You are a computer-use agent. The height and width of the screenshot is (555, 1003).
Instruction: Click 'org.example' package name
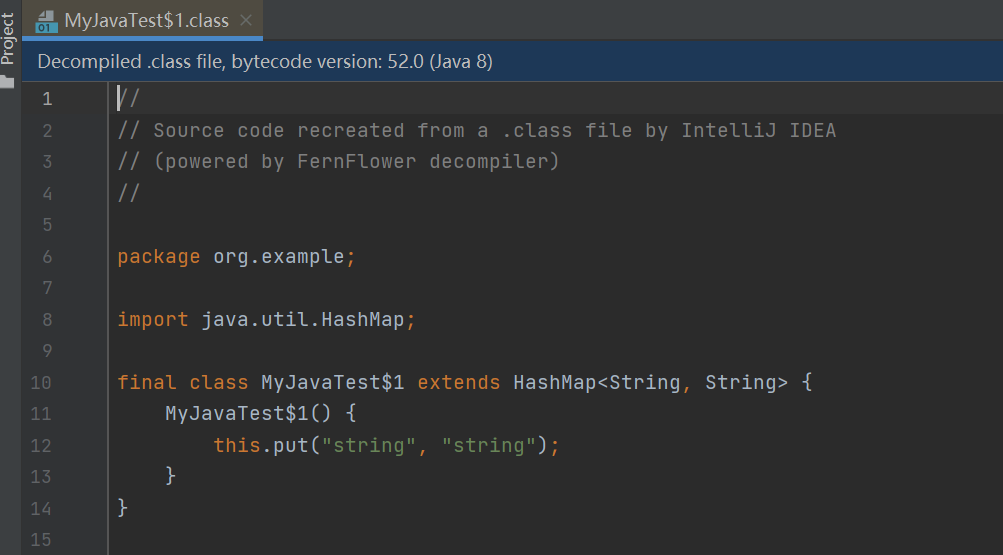click(x=279, y=257)
